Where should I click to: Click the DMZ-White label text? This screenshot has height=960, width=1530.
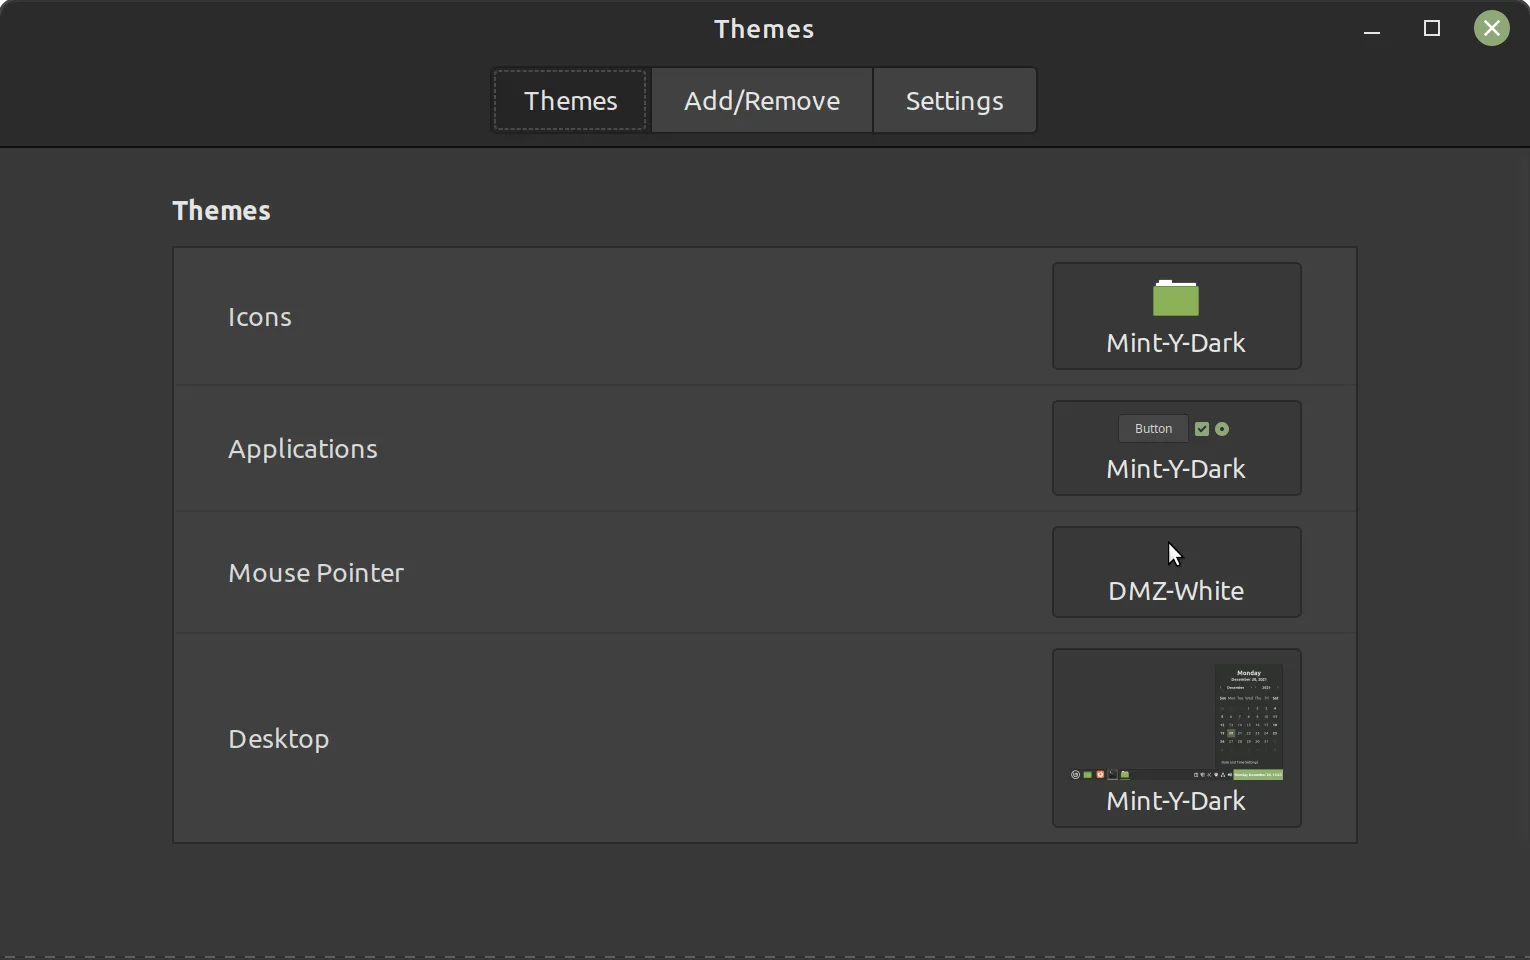(x=1176, y=592)
